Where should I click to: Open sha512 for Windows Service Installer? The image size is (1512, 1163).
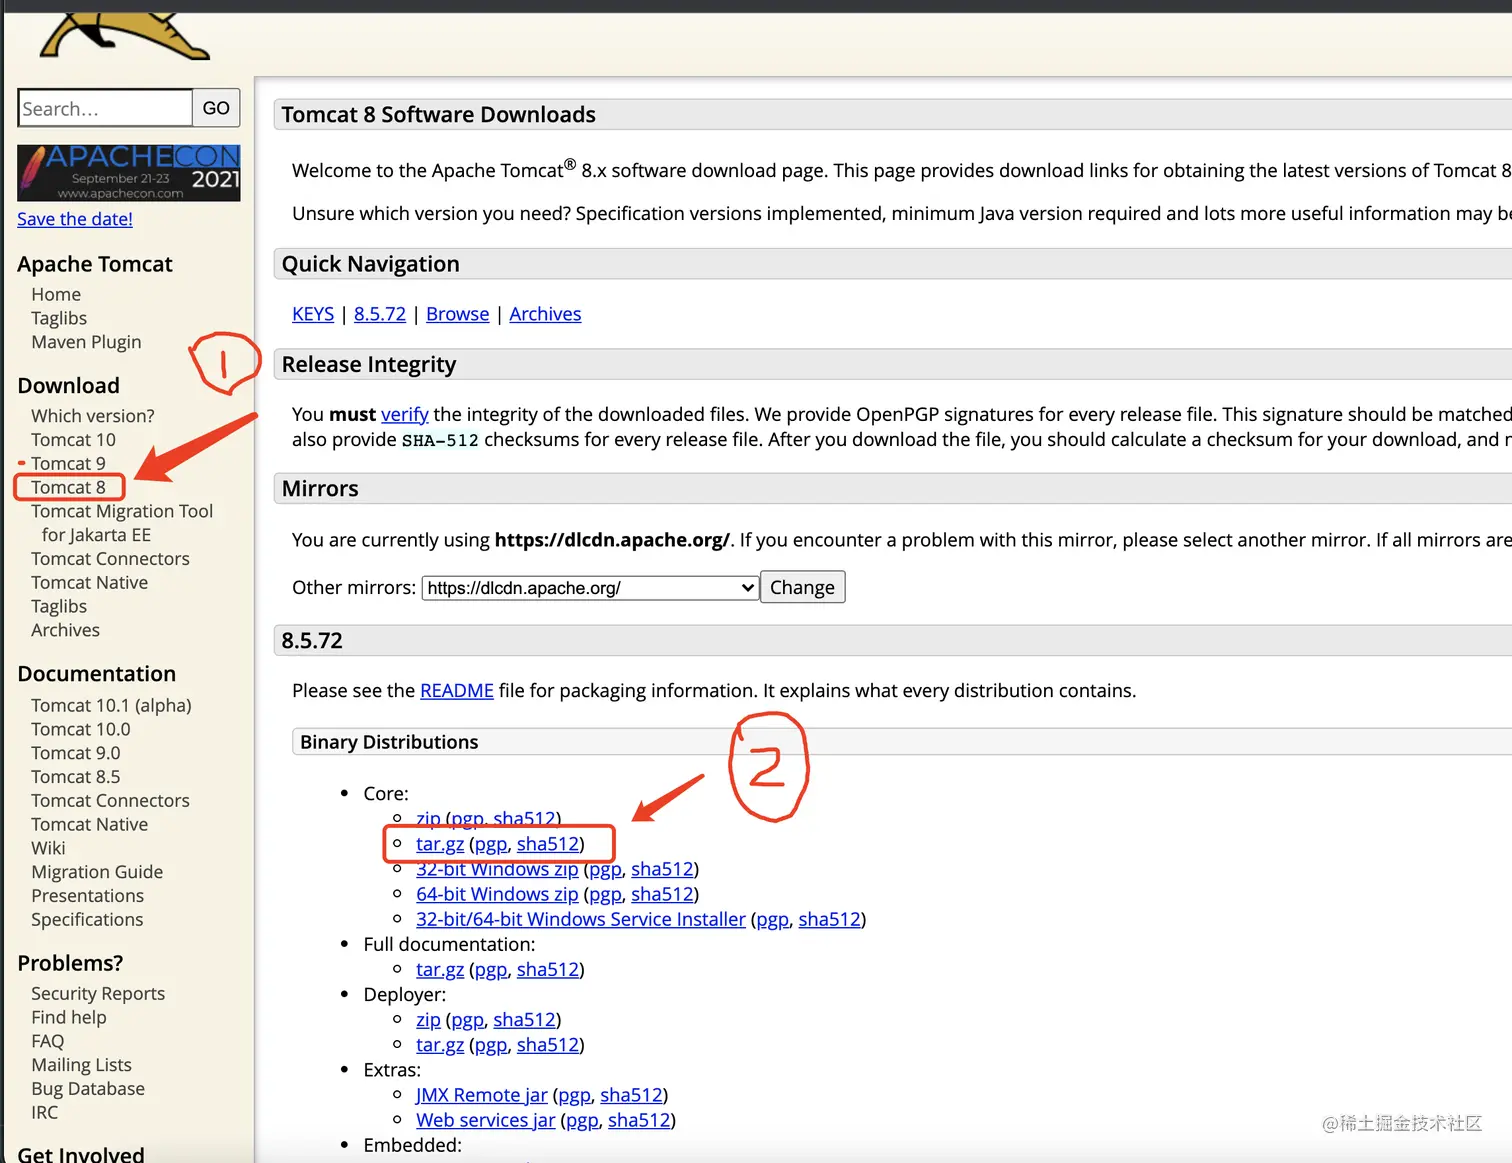coord(829,919)
